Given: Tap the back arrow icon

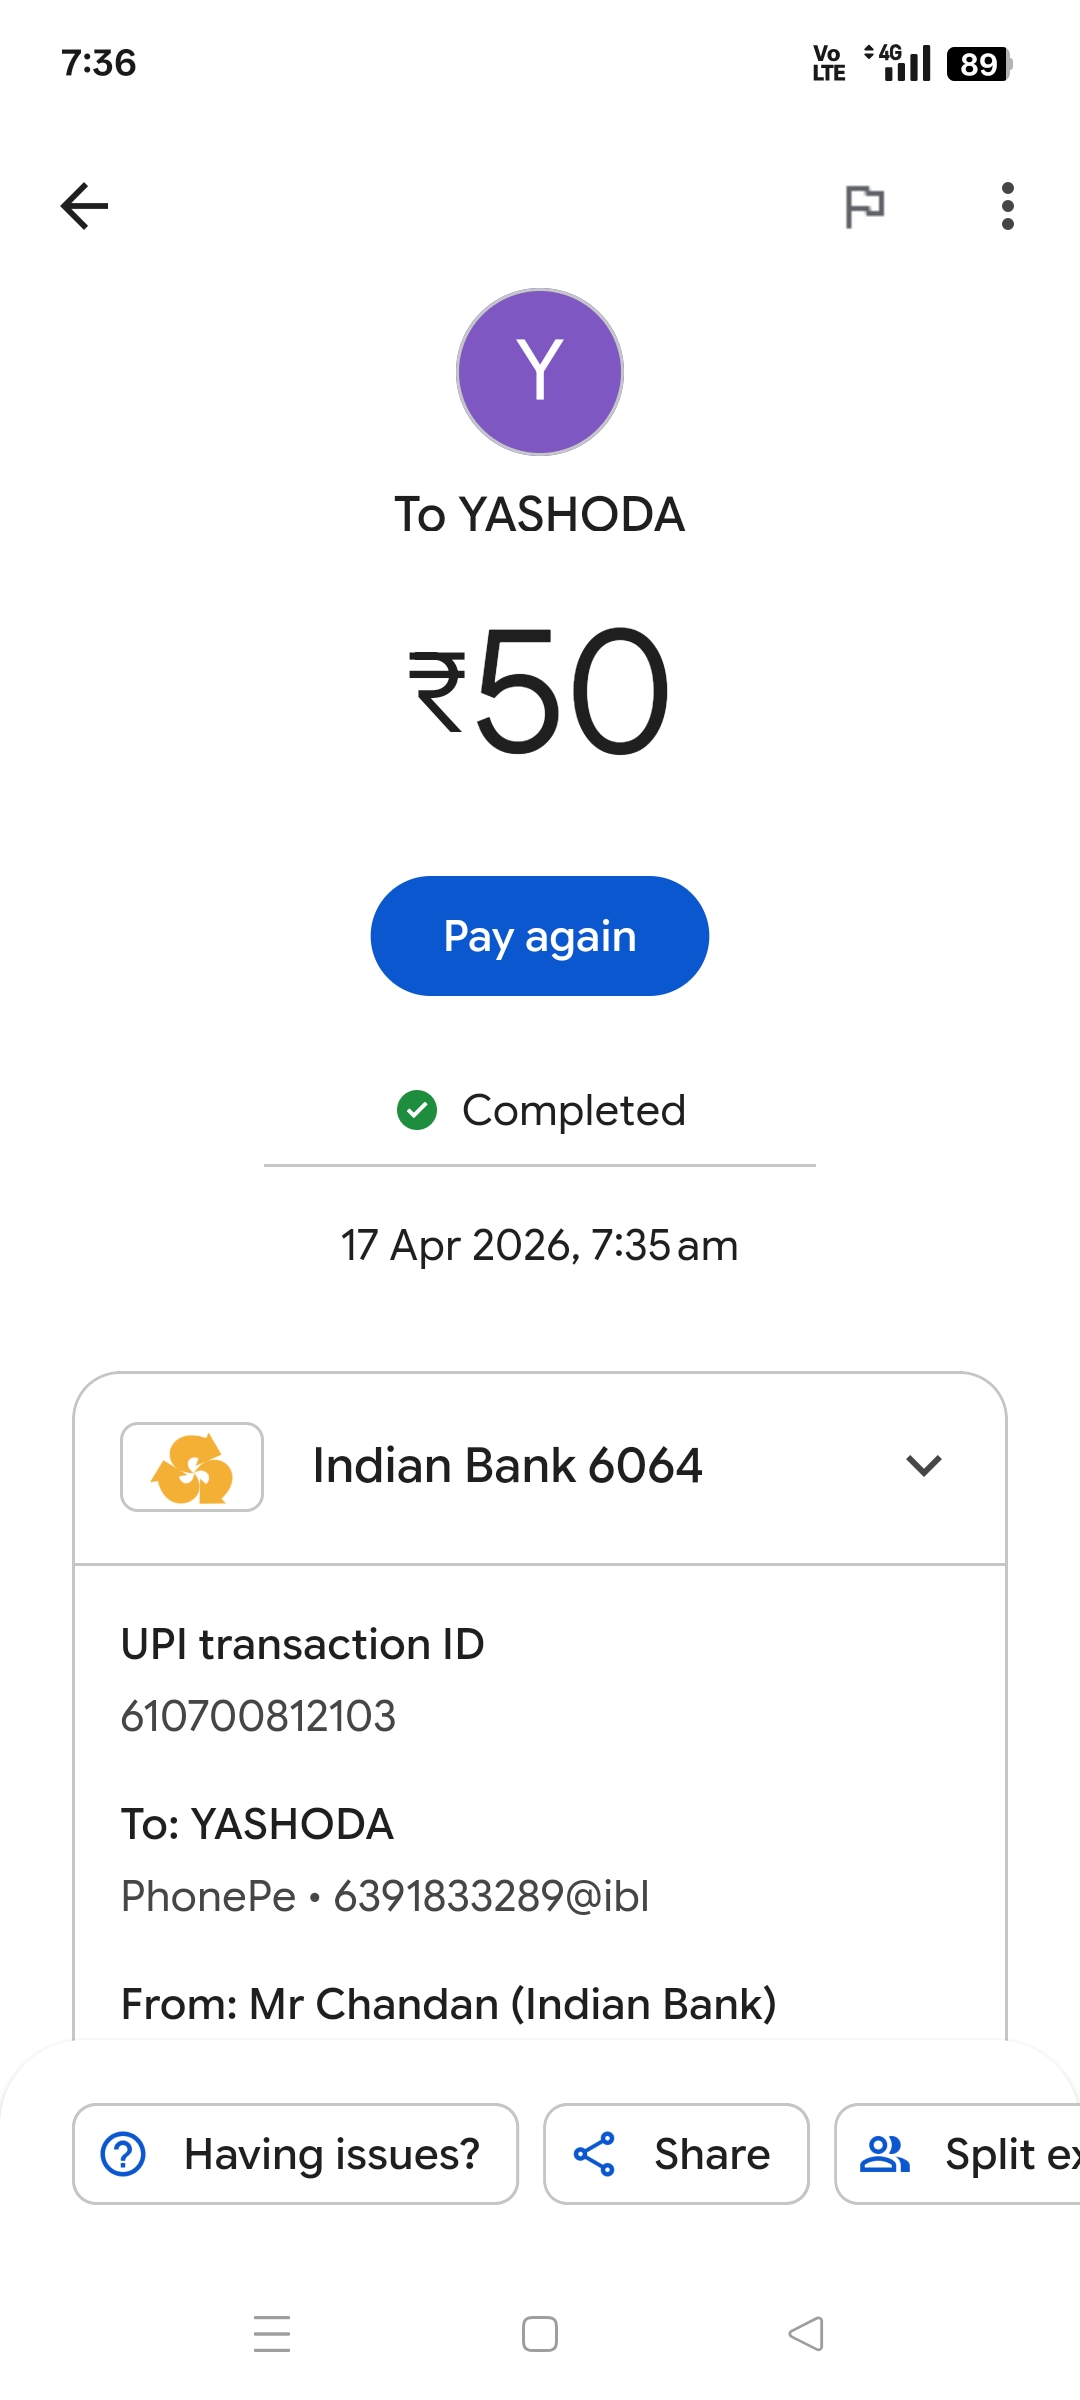Looking at the screenshot, I should [x=85, y=206].
